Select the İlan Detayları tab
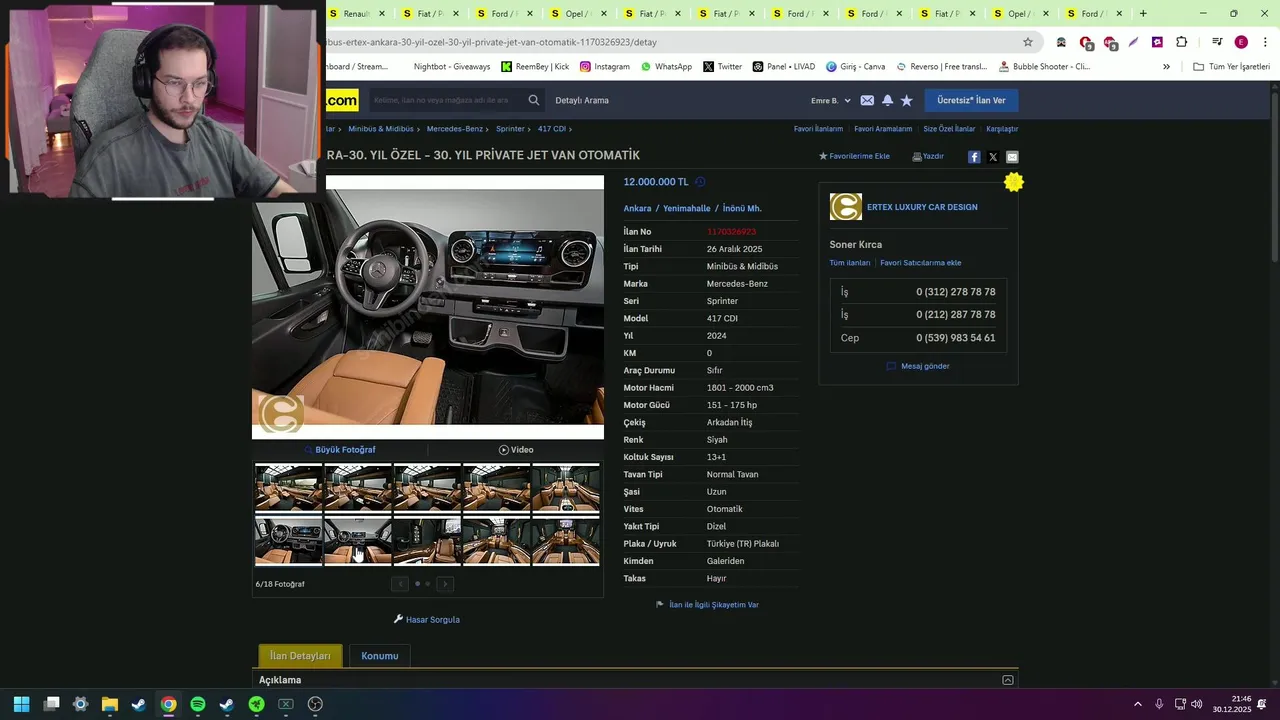Screen dimensions: 1280x720 pos(300,656)
